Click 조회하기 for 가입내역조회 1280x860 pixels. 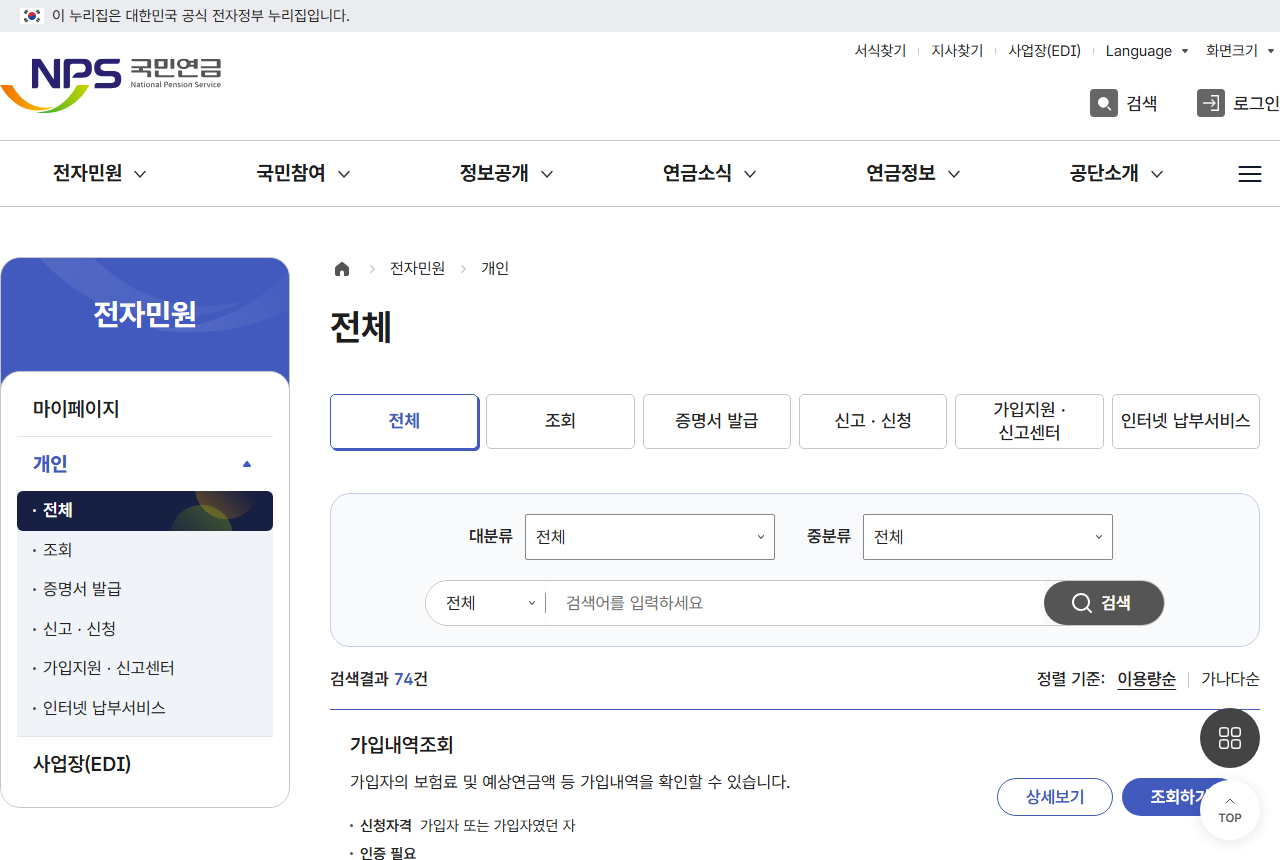(x=1180, y=797)
